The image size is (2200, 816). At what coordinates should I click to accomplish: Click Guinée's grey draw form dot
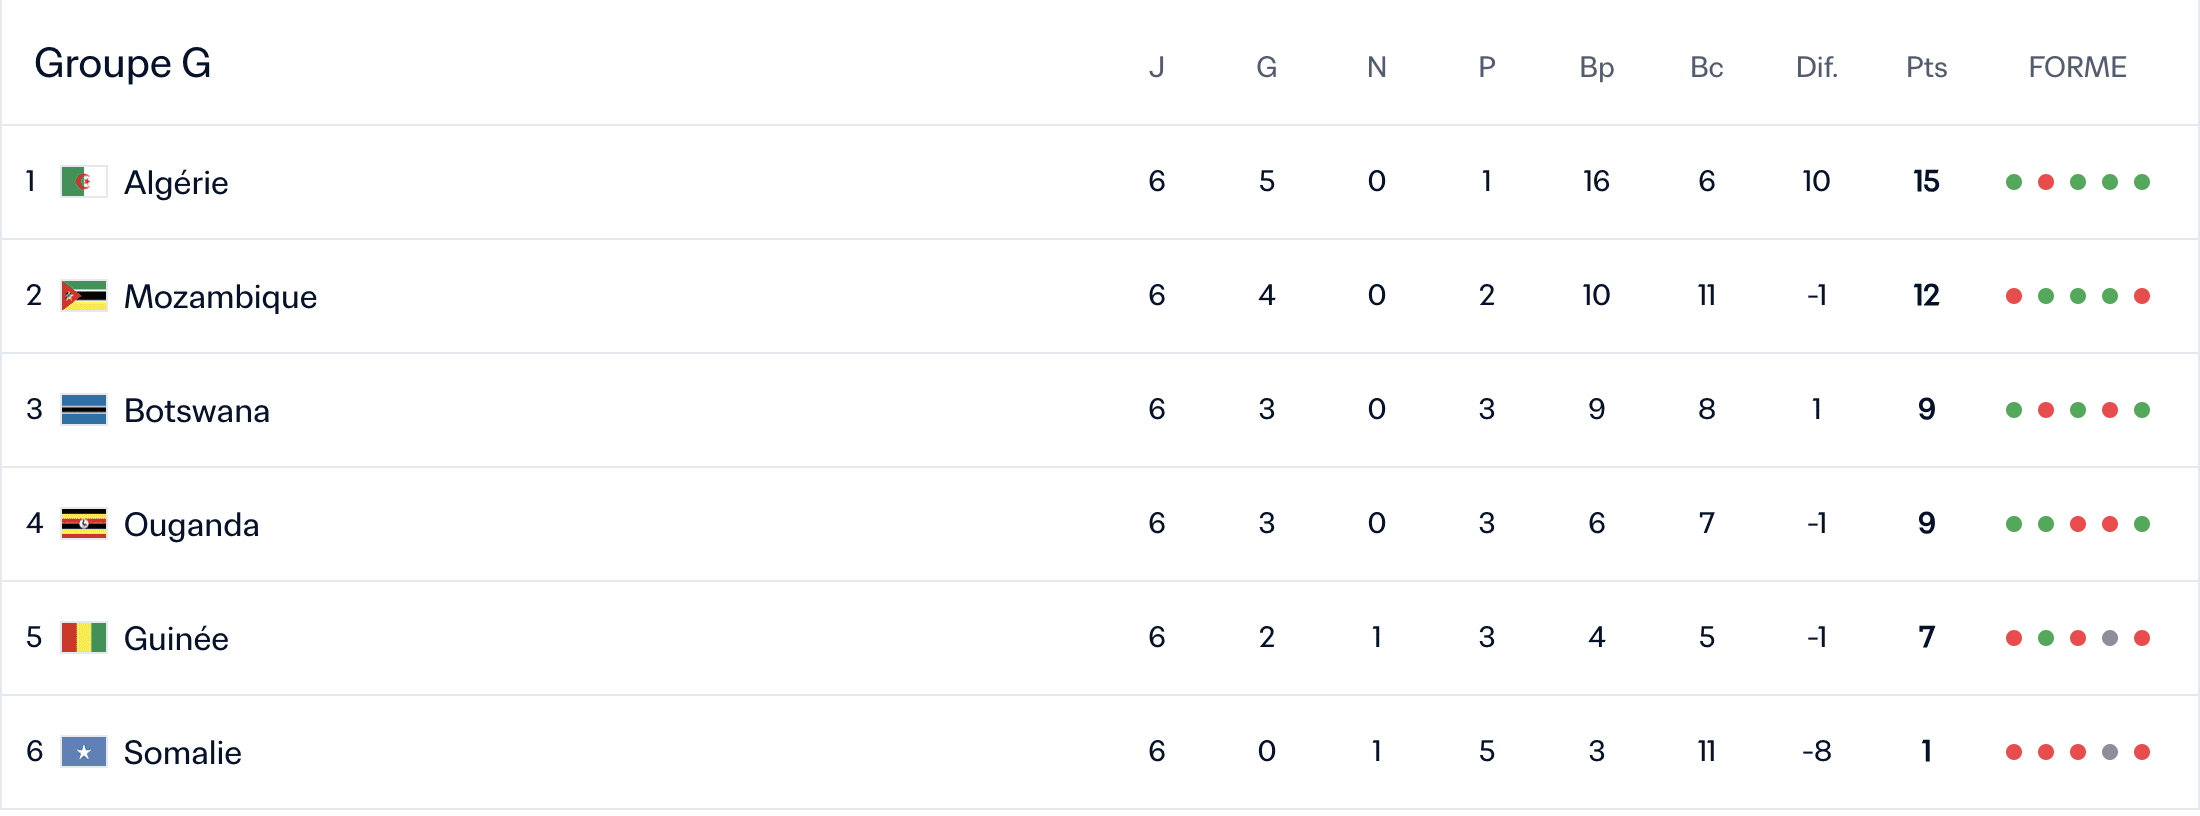tap(2110, 638)
